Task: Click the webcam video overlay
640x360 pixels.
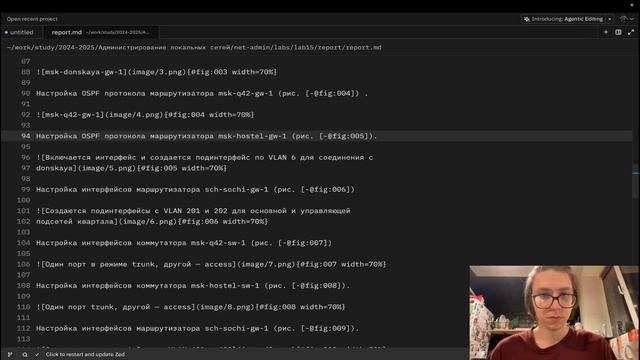Action: (554, 313)
